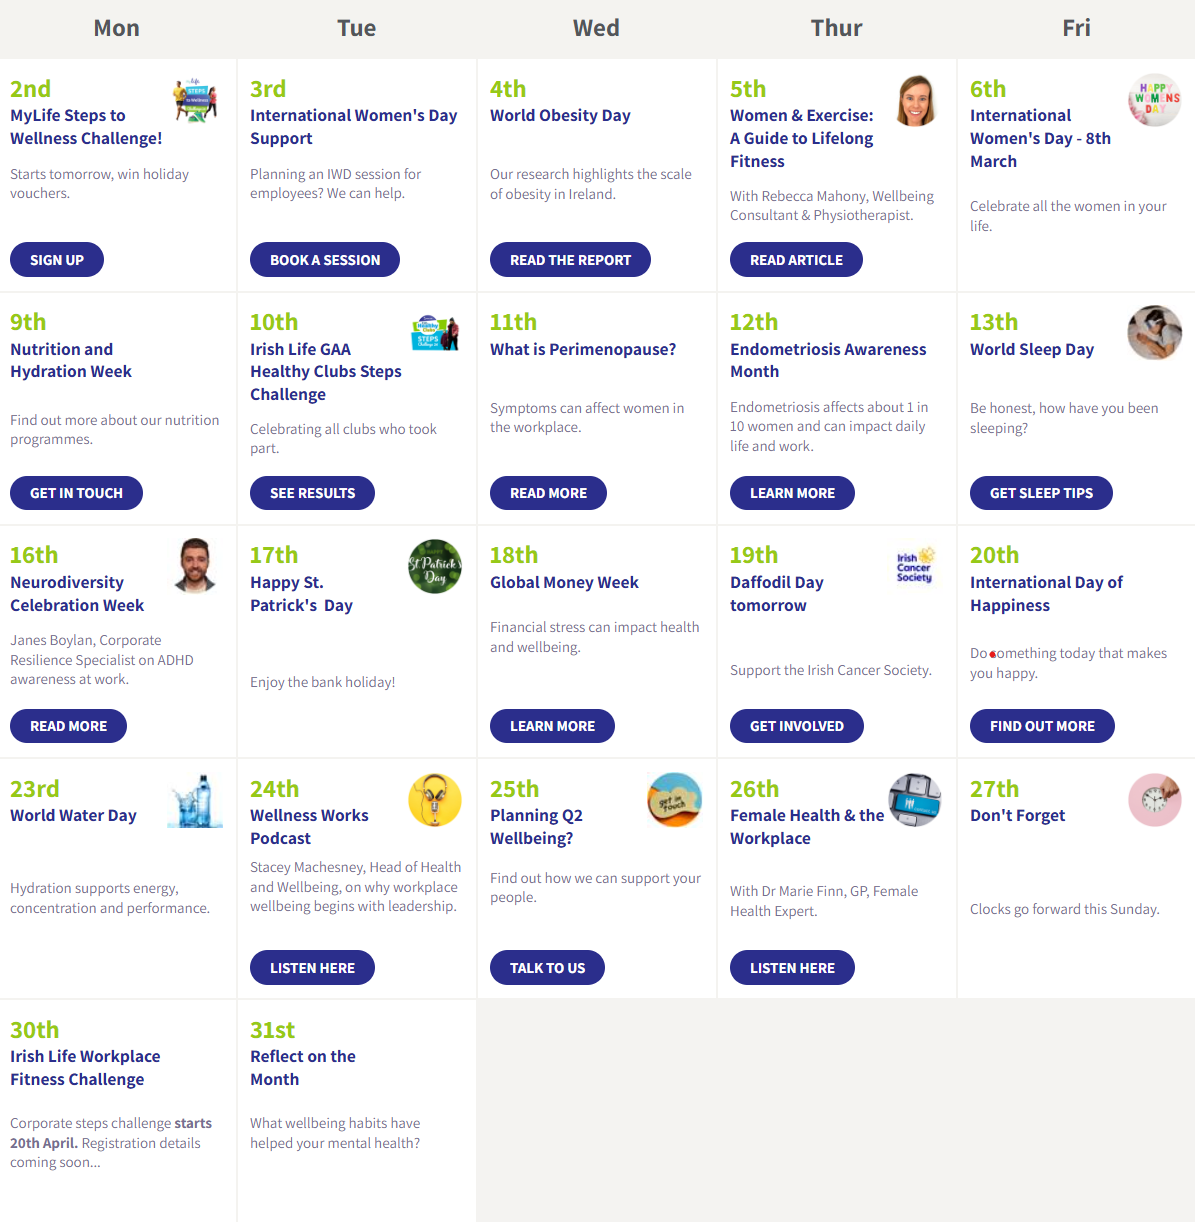Click the pink alarm clock icon

click(1155, 800)
